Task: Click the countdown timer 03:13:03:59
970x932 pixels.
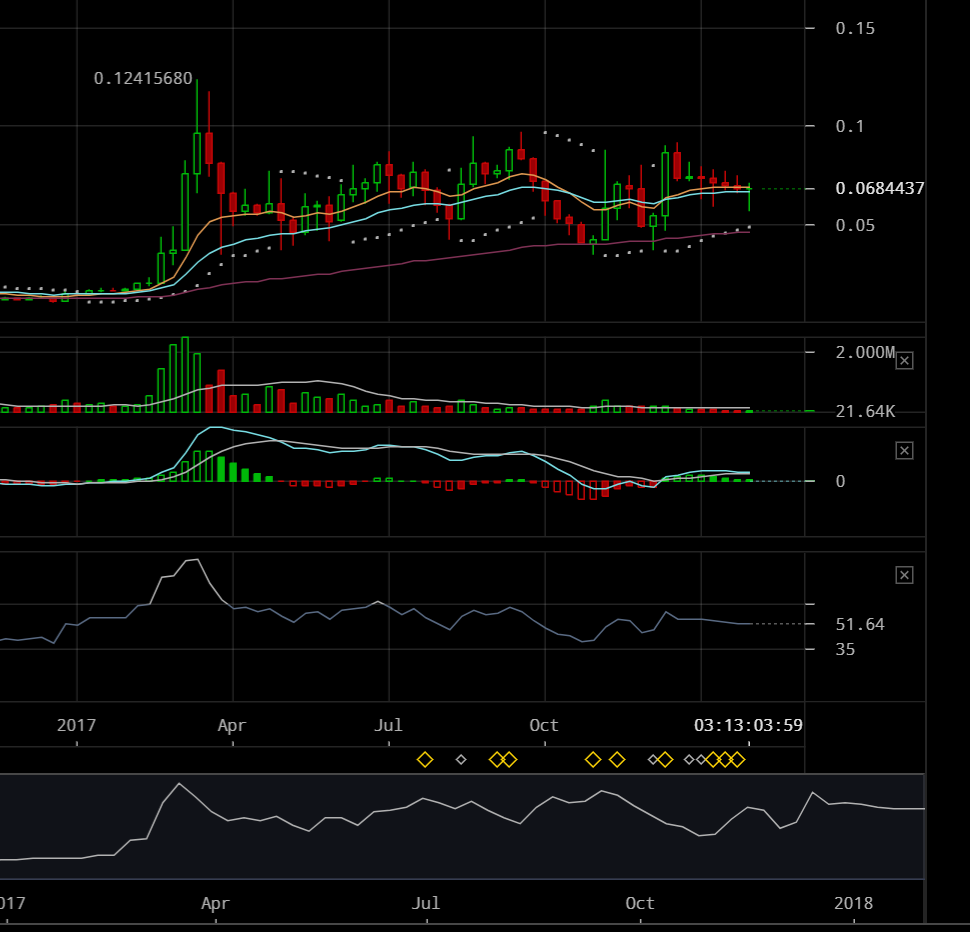Action: coord(748,725)
